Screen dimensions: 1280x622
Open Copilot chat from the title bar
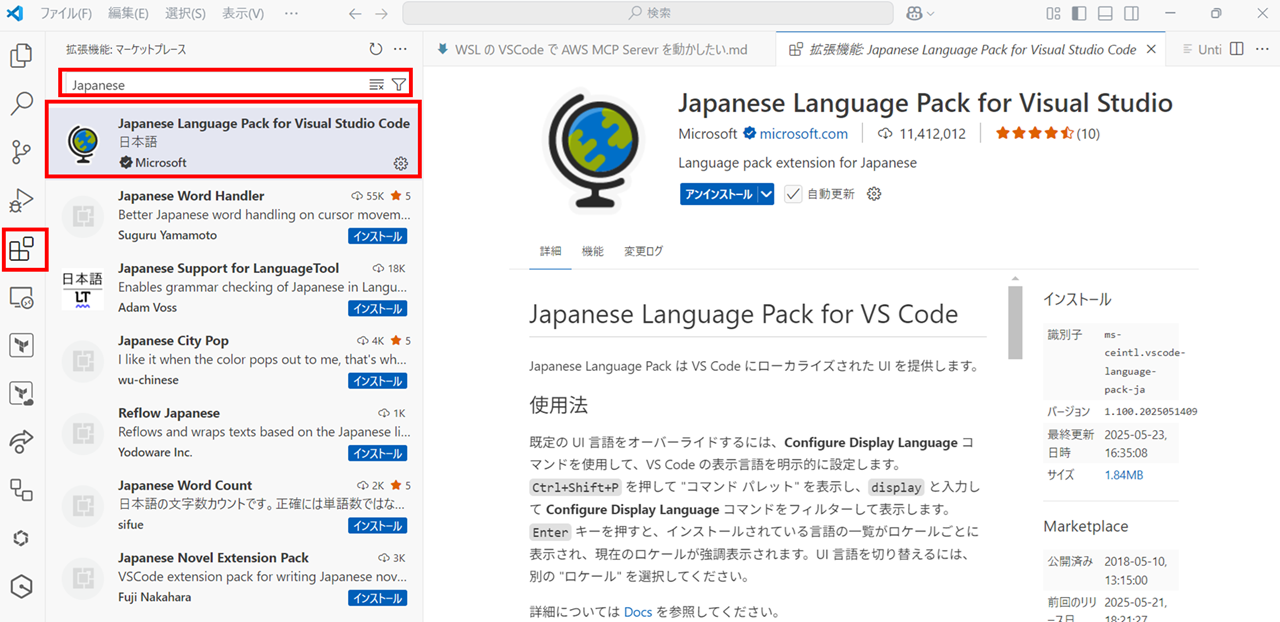click(914, 14)
